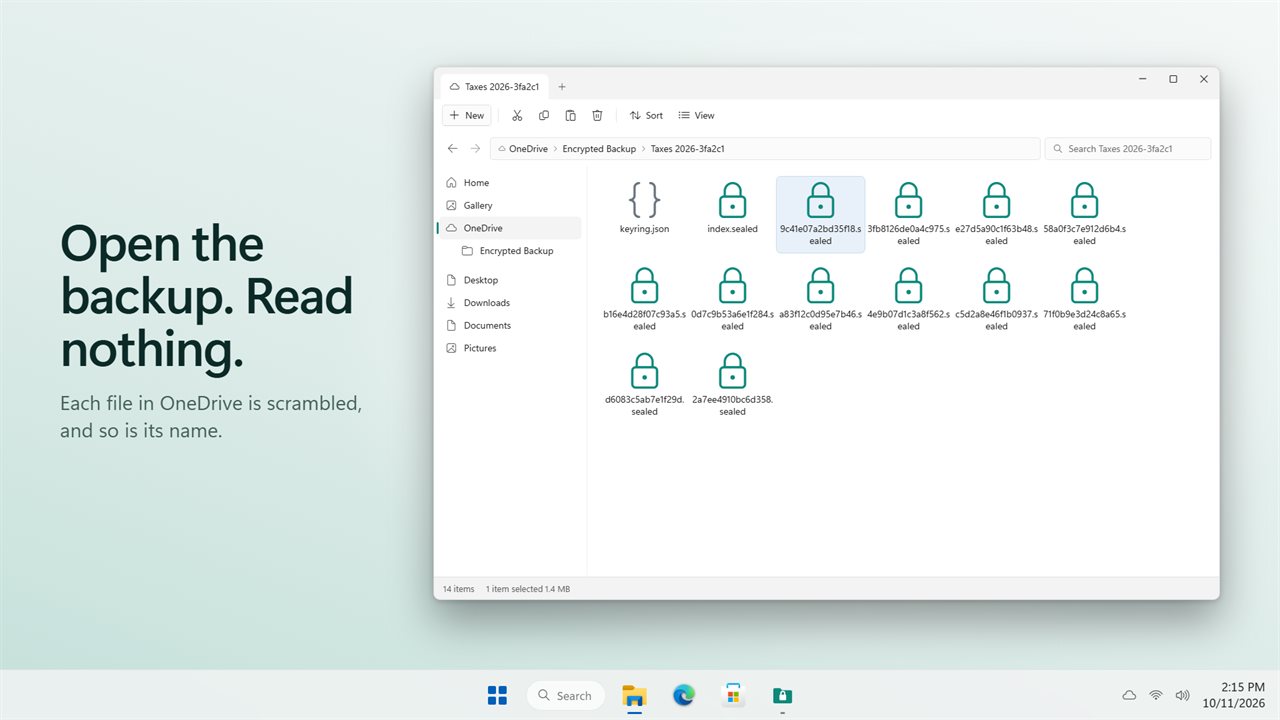Select the index.sealed file
Screen dimensions: 1280x720
pyautogui.click(x=733, y=208)
